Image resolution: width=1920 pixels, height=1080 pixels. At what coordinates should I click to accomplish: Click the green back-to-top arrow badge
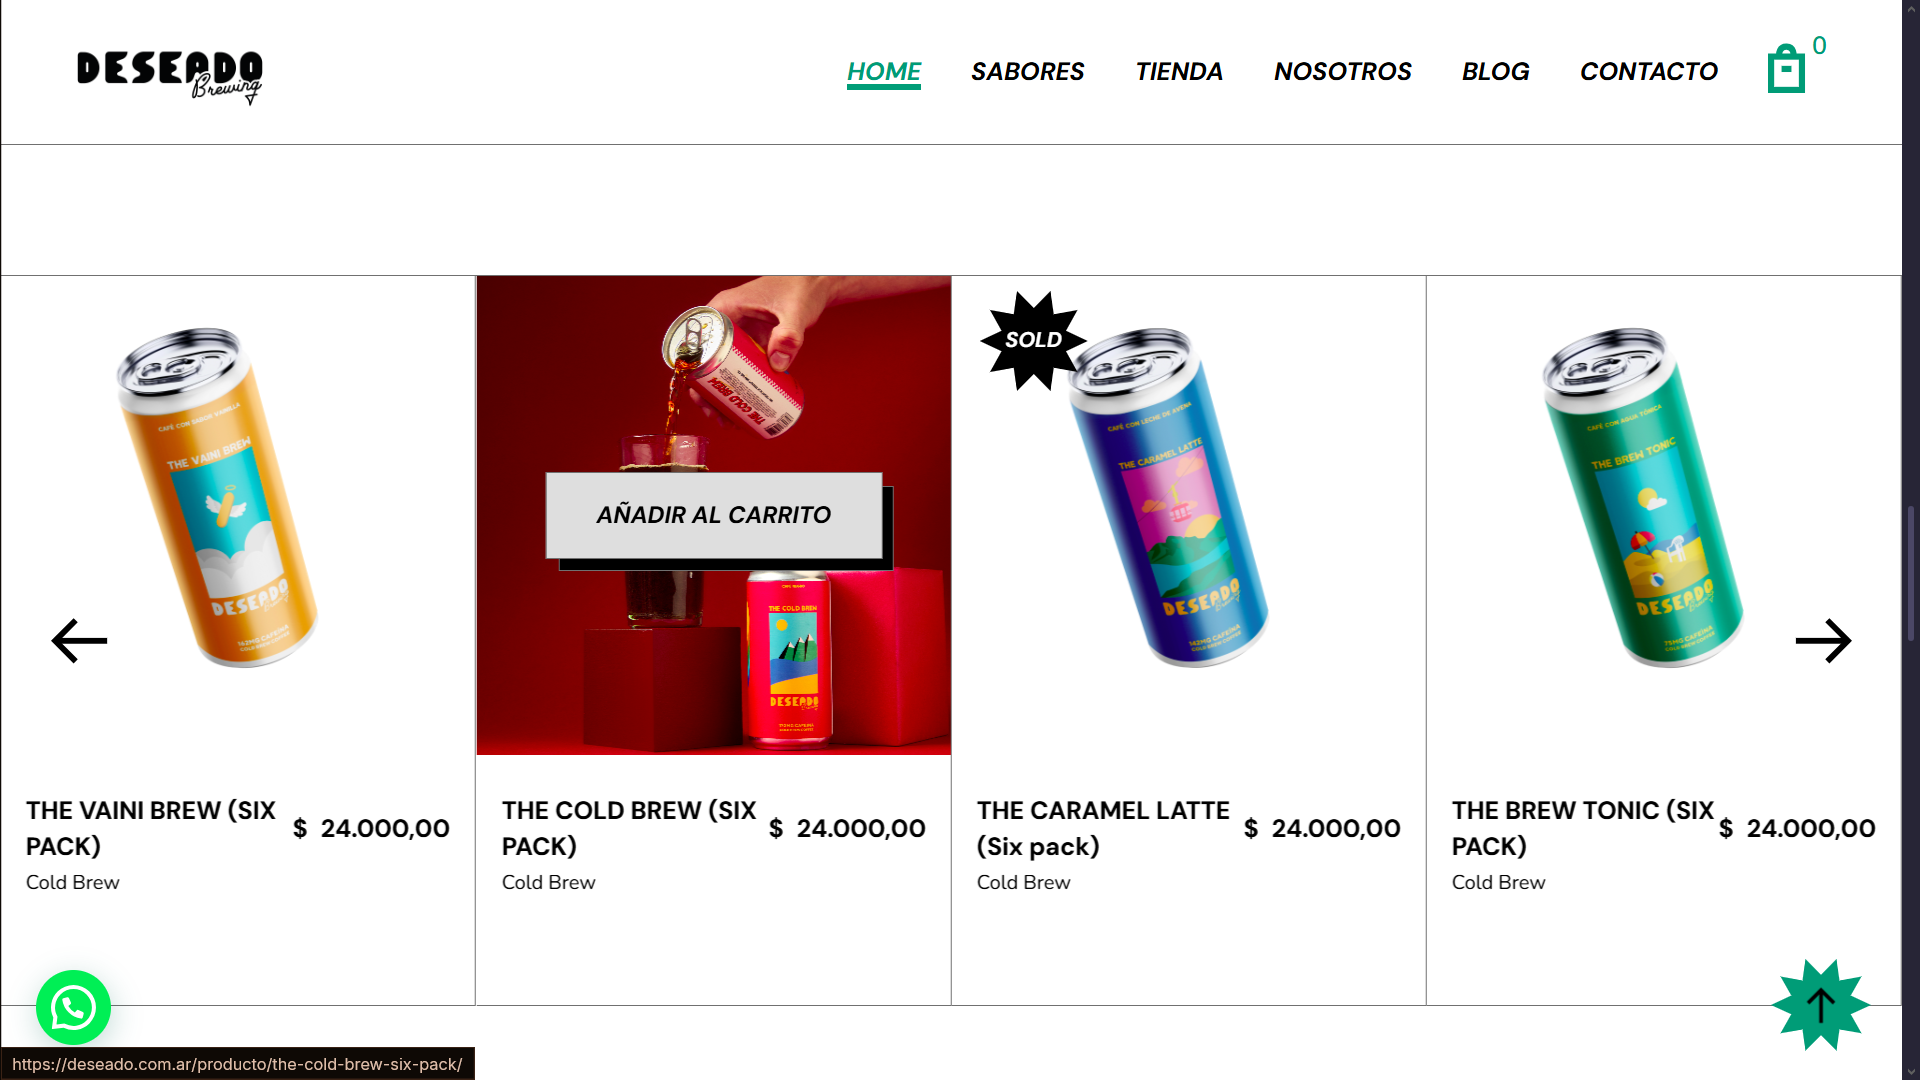1821,1005
